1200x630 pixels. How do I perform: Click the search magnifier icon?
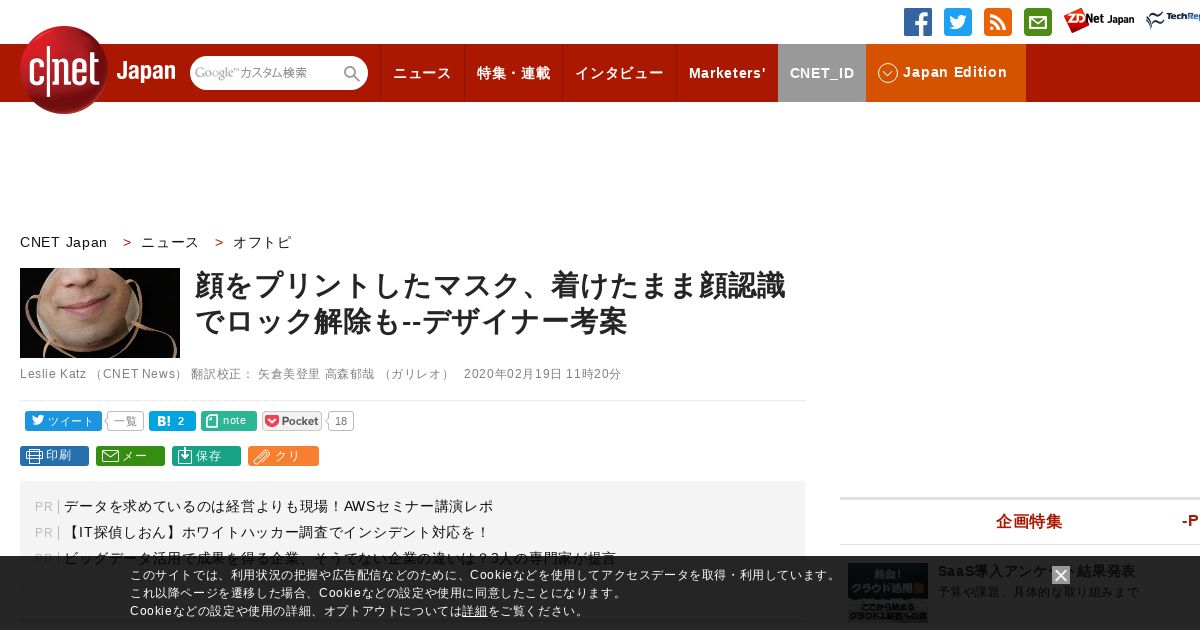tap(352, 73)
